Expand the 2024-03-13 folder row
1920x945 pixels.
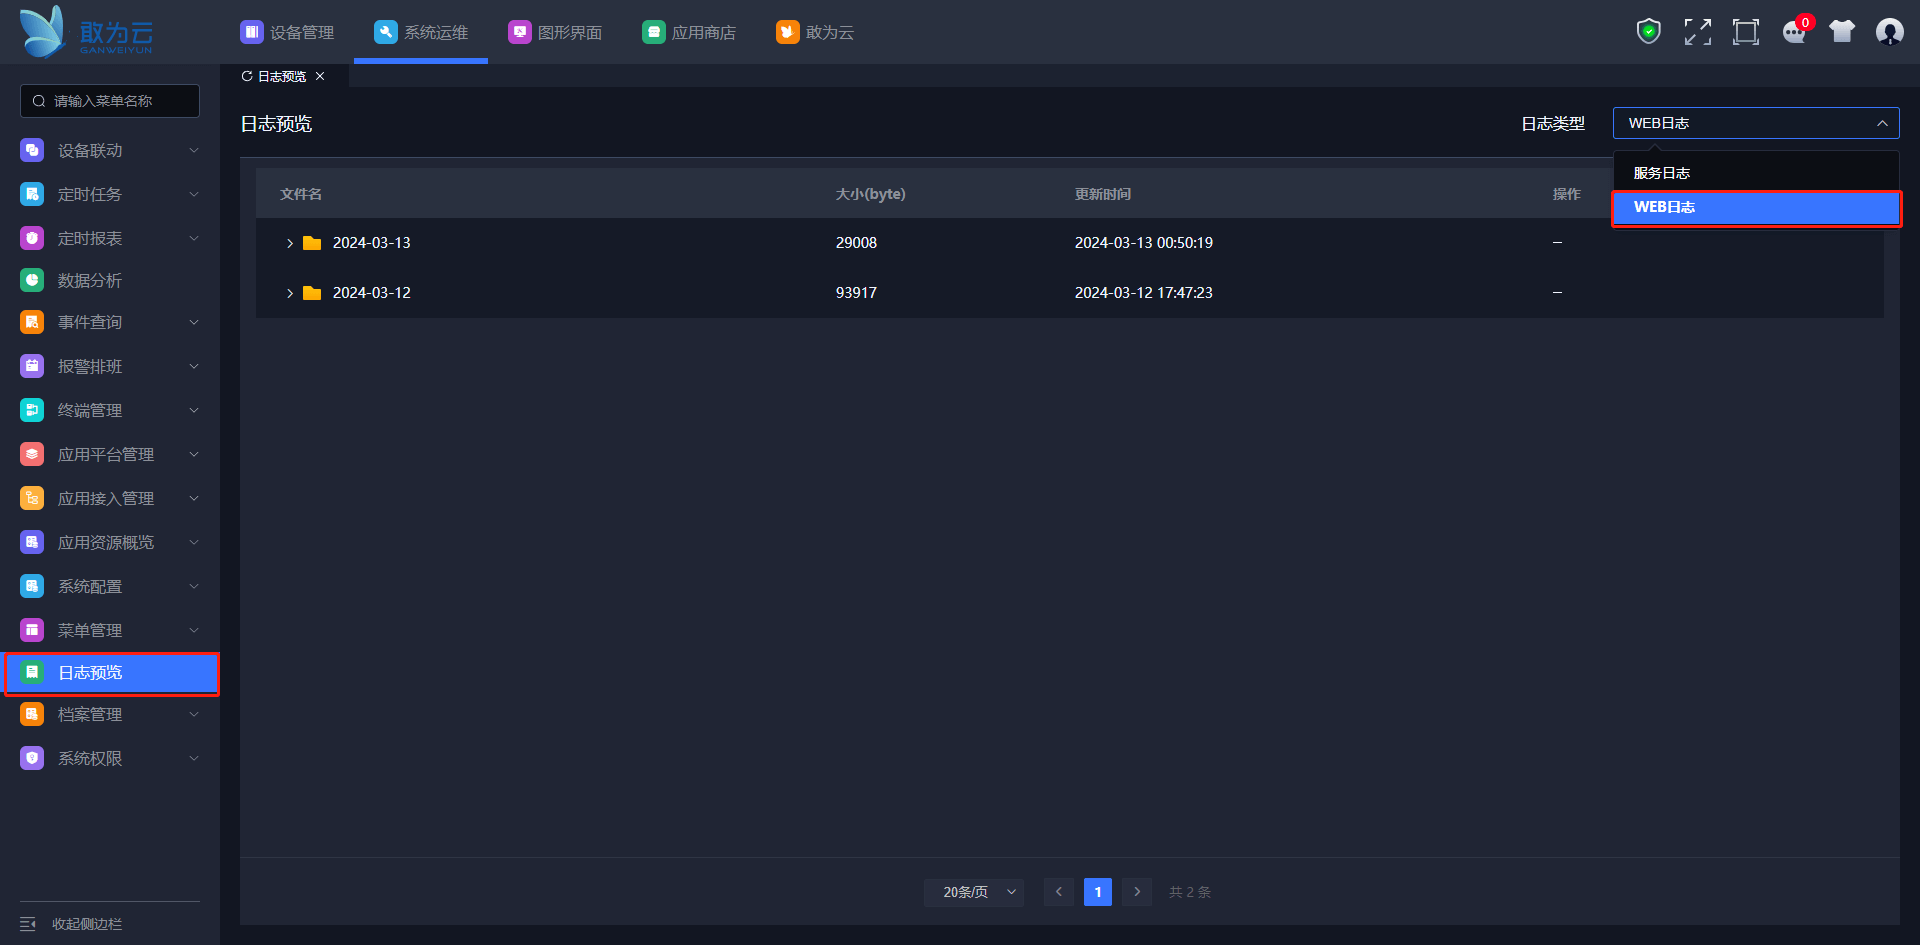[290, 243]
